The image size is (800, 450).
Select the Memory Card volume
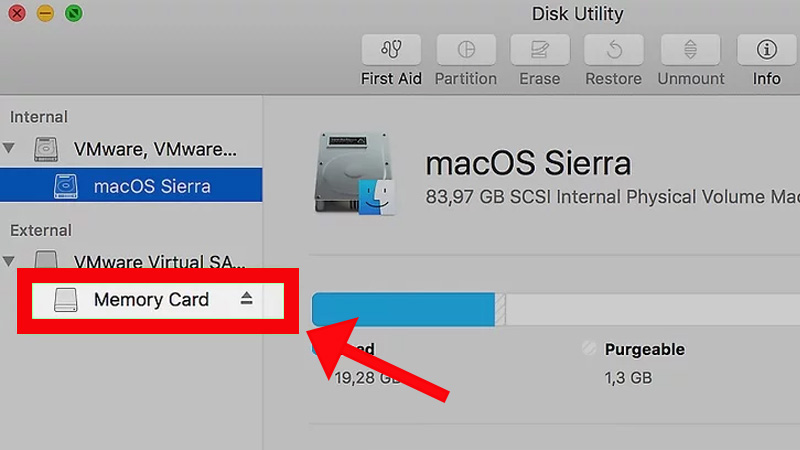tap(151, 299)
